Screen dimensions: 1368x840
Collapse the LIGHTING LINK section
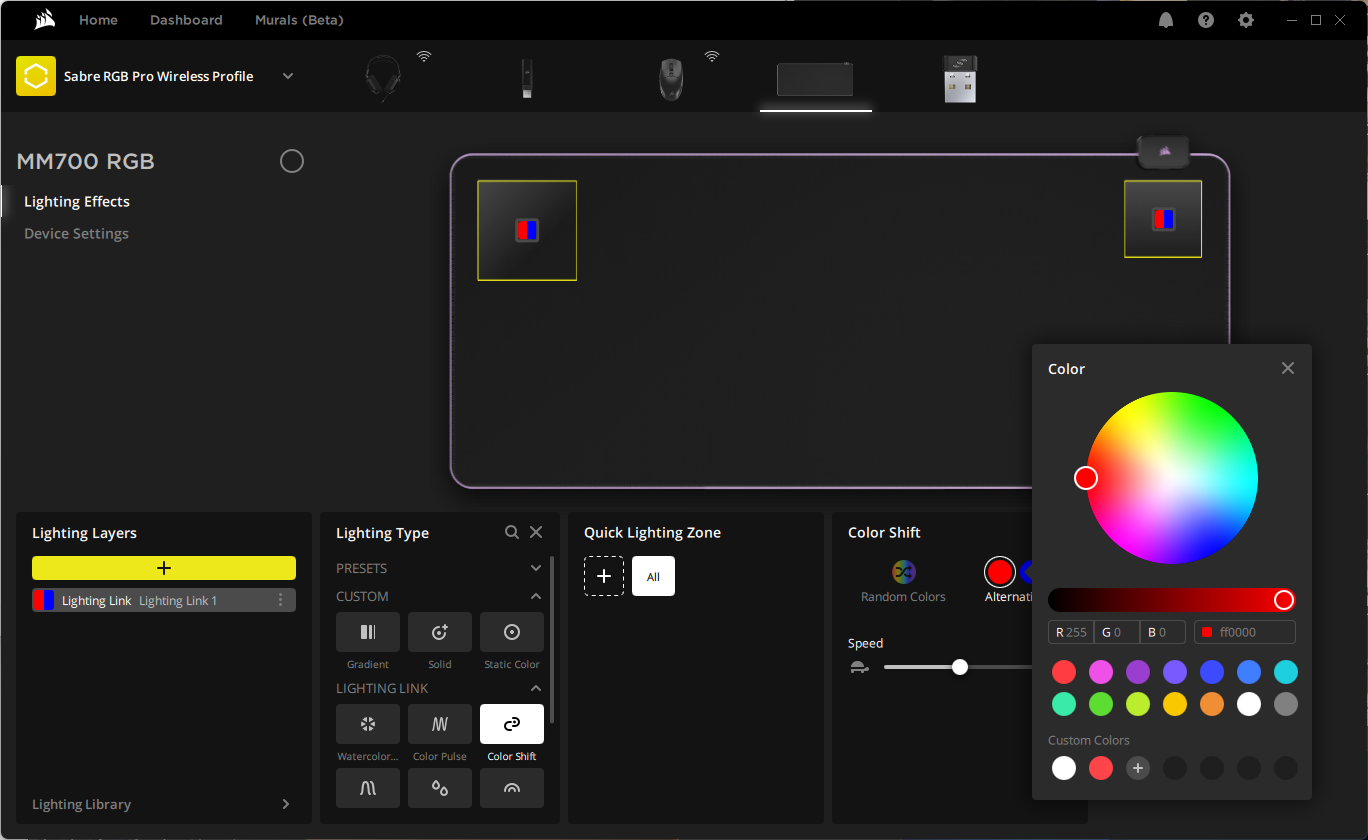tap(536, 688)
